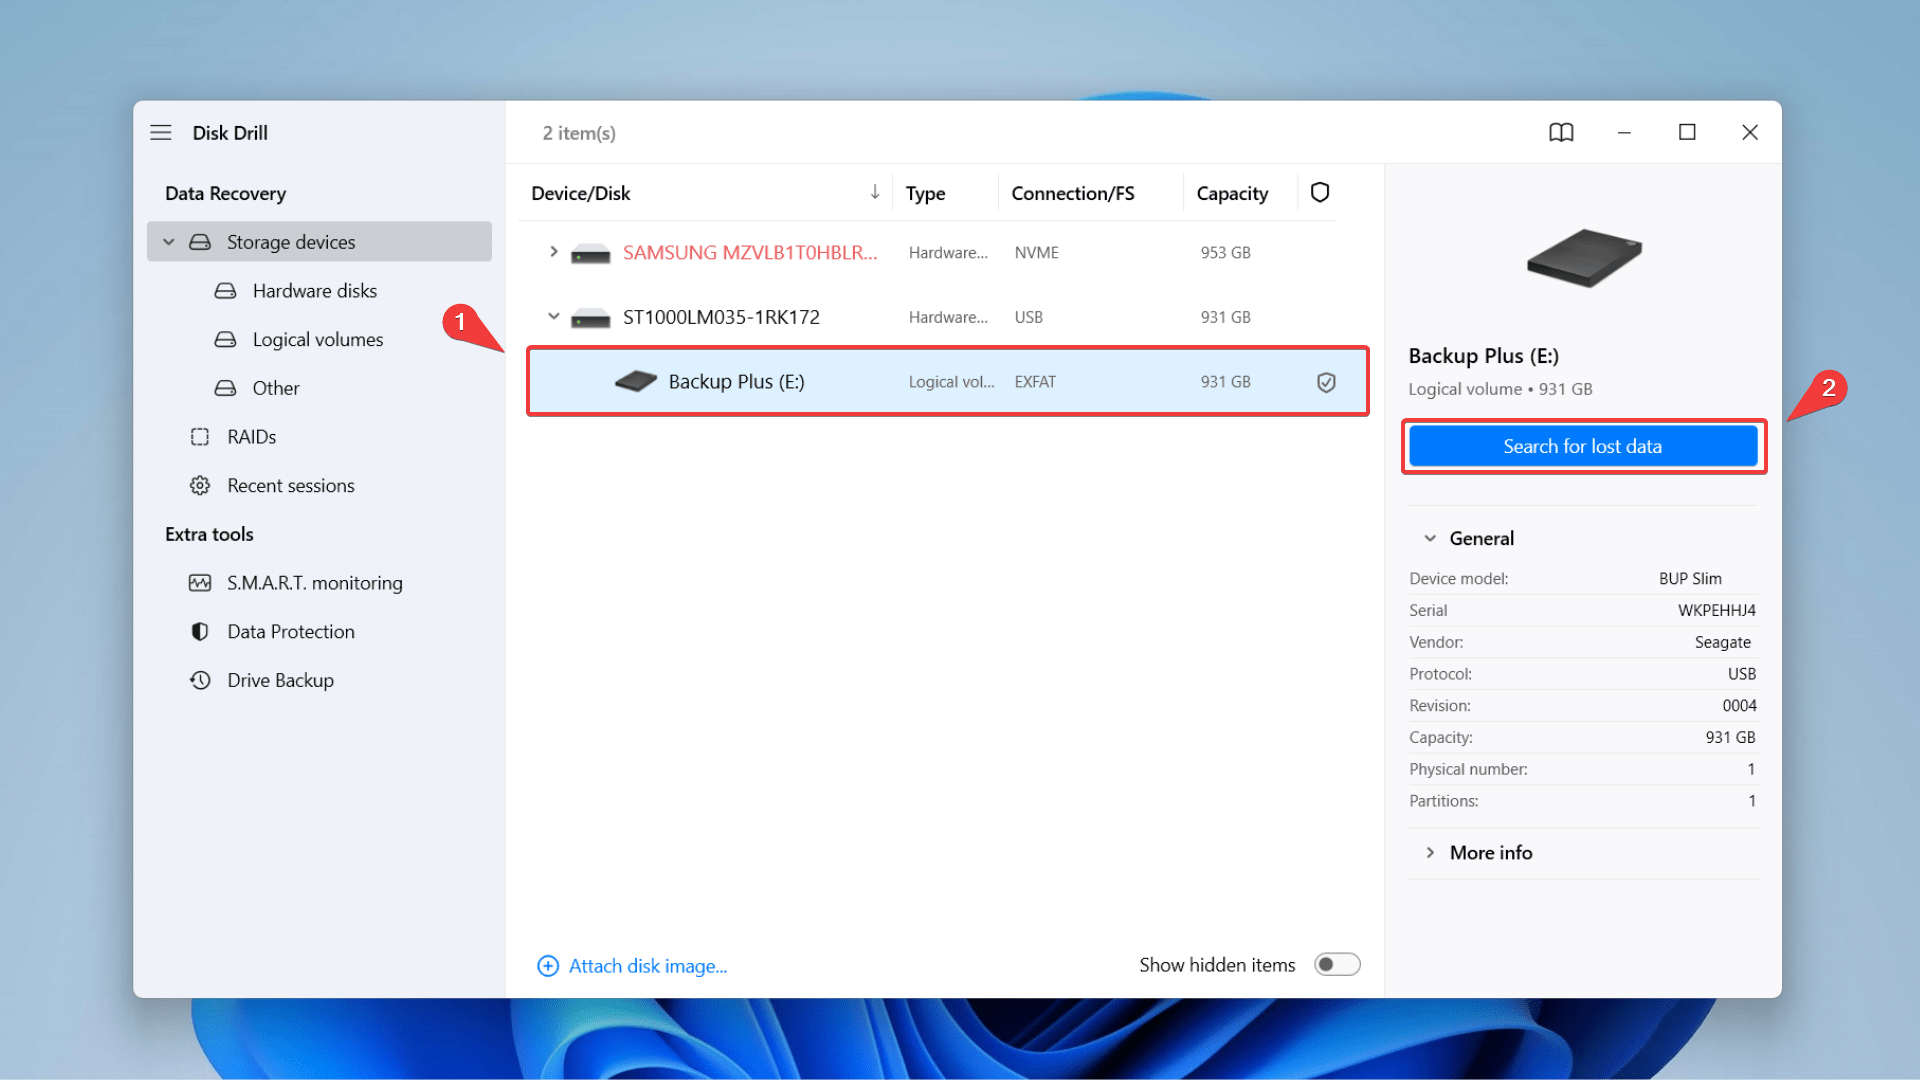Screen dimensions: 1920x1080
Task: Click protection shield on Backup Plus row
Action: pyautogui.click(x=1326, y=382)
